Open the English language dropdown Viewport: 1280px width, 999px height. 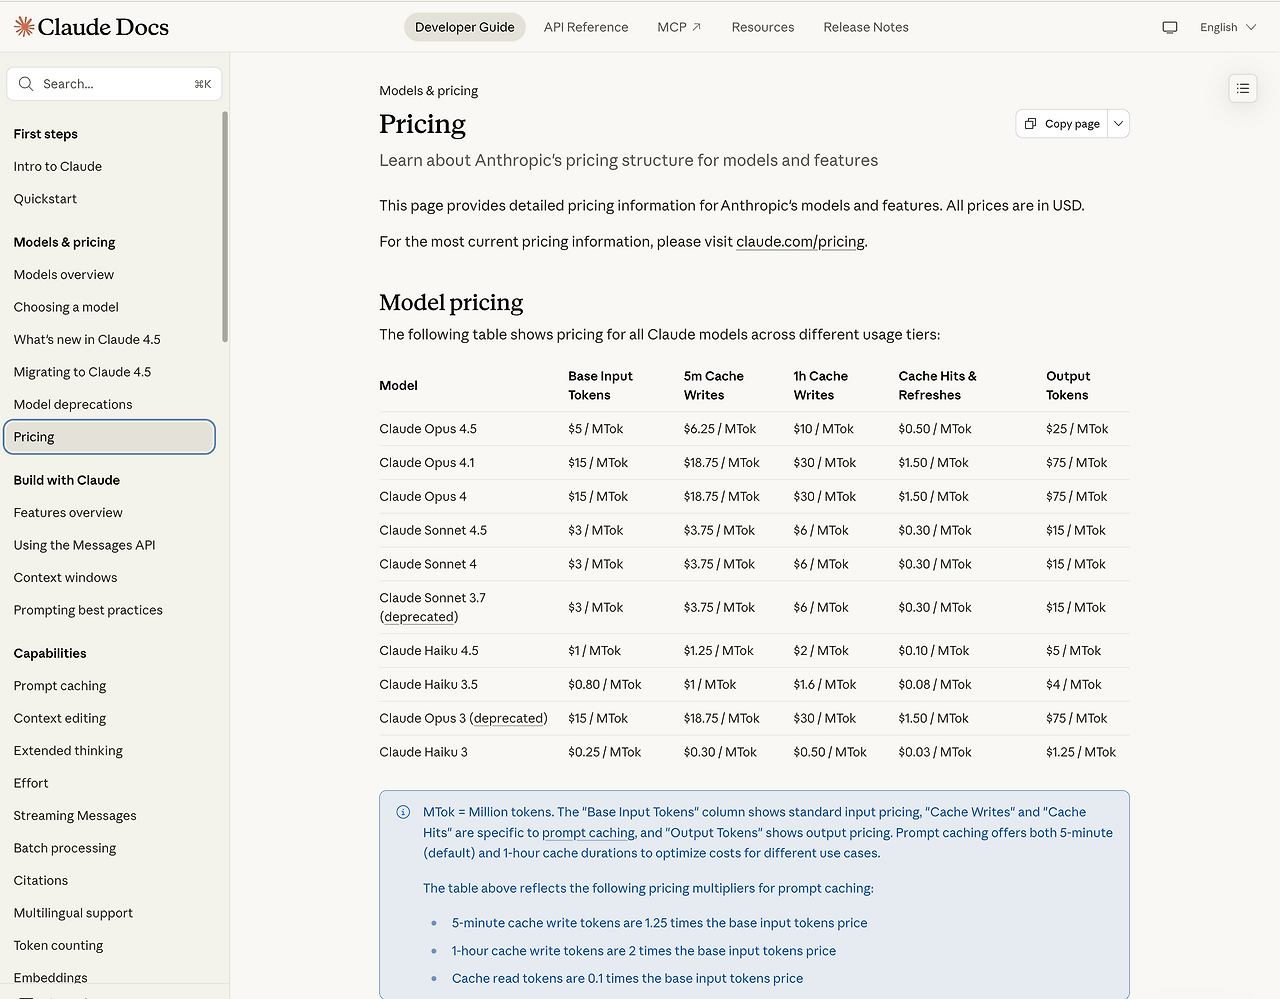pyautogui.click(x=1228, y=27)
